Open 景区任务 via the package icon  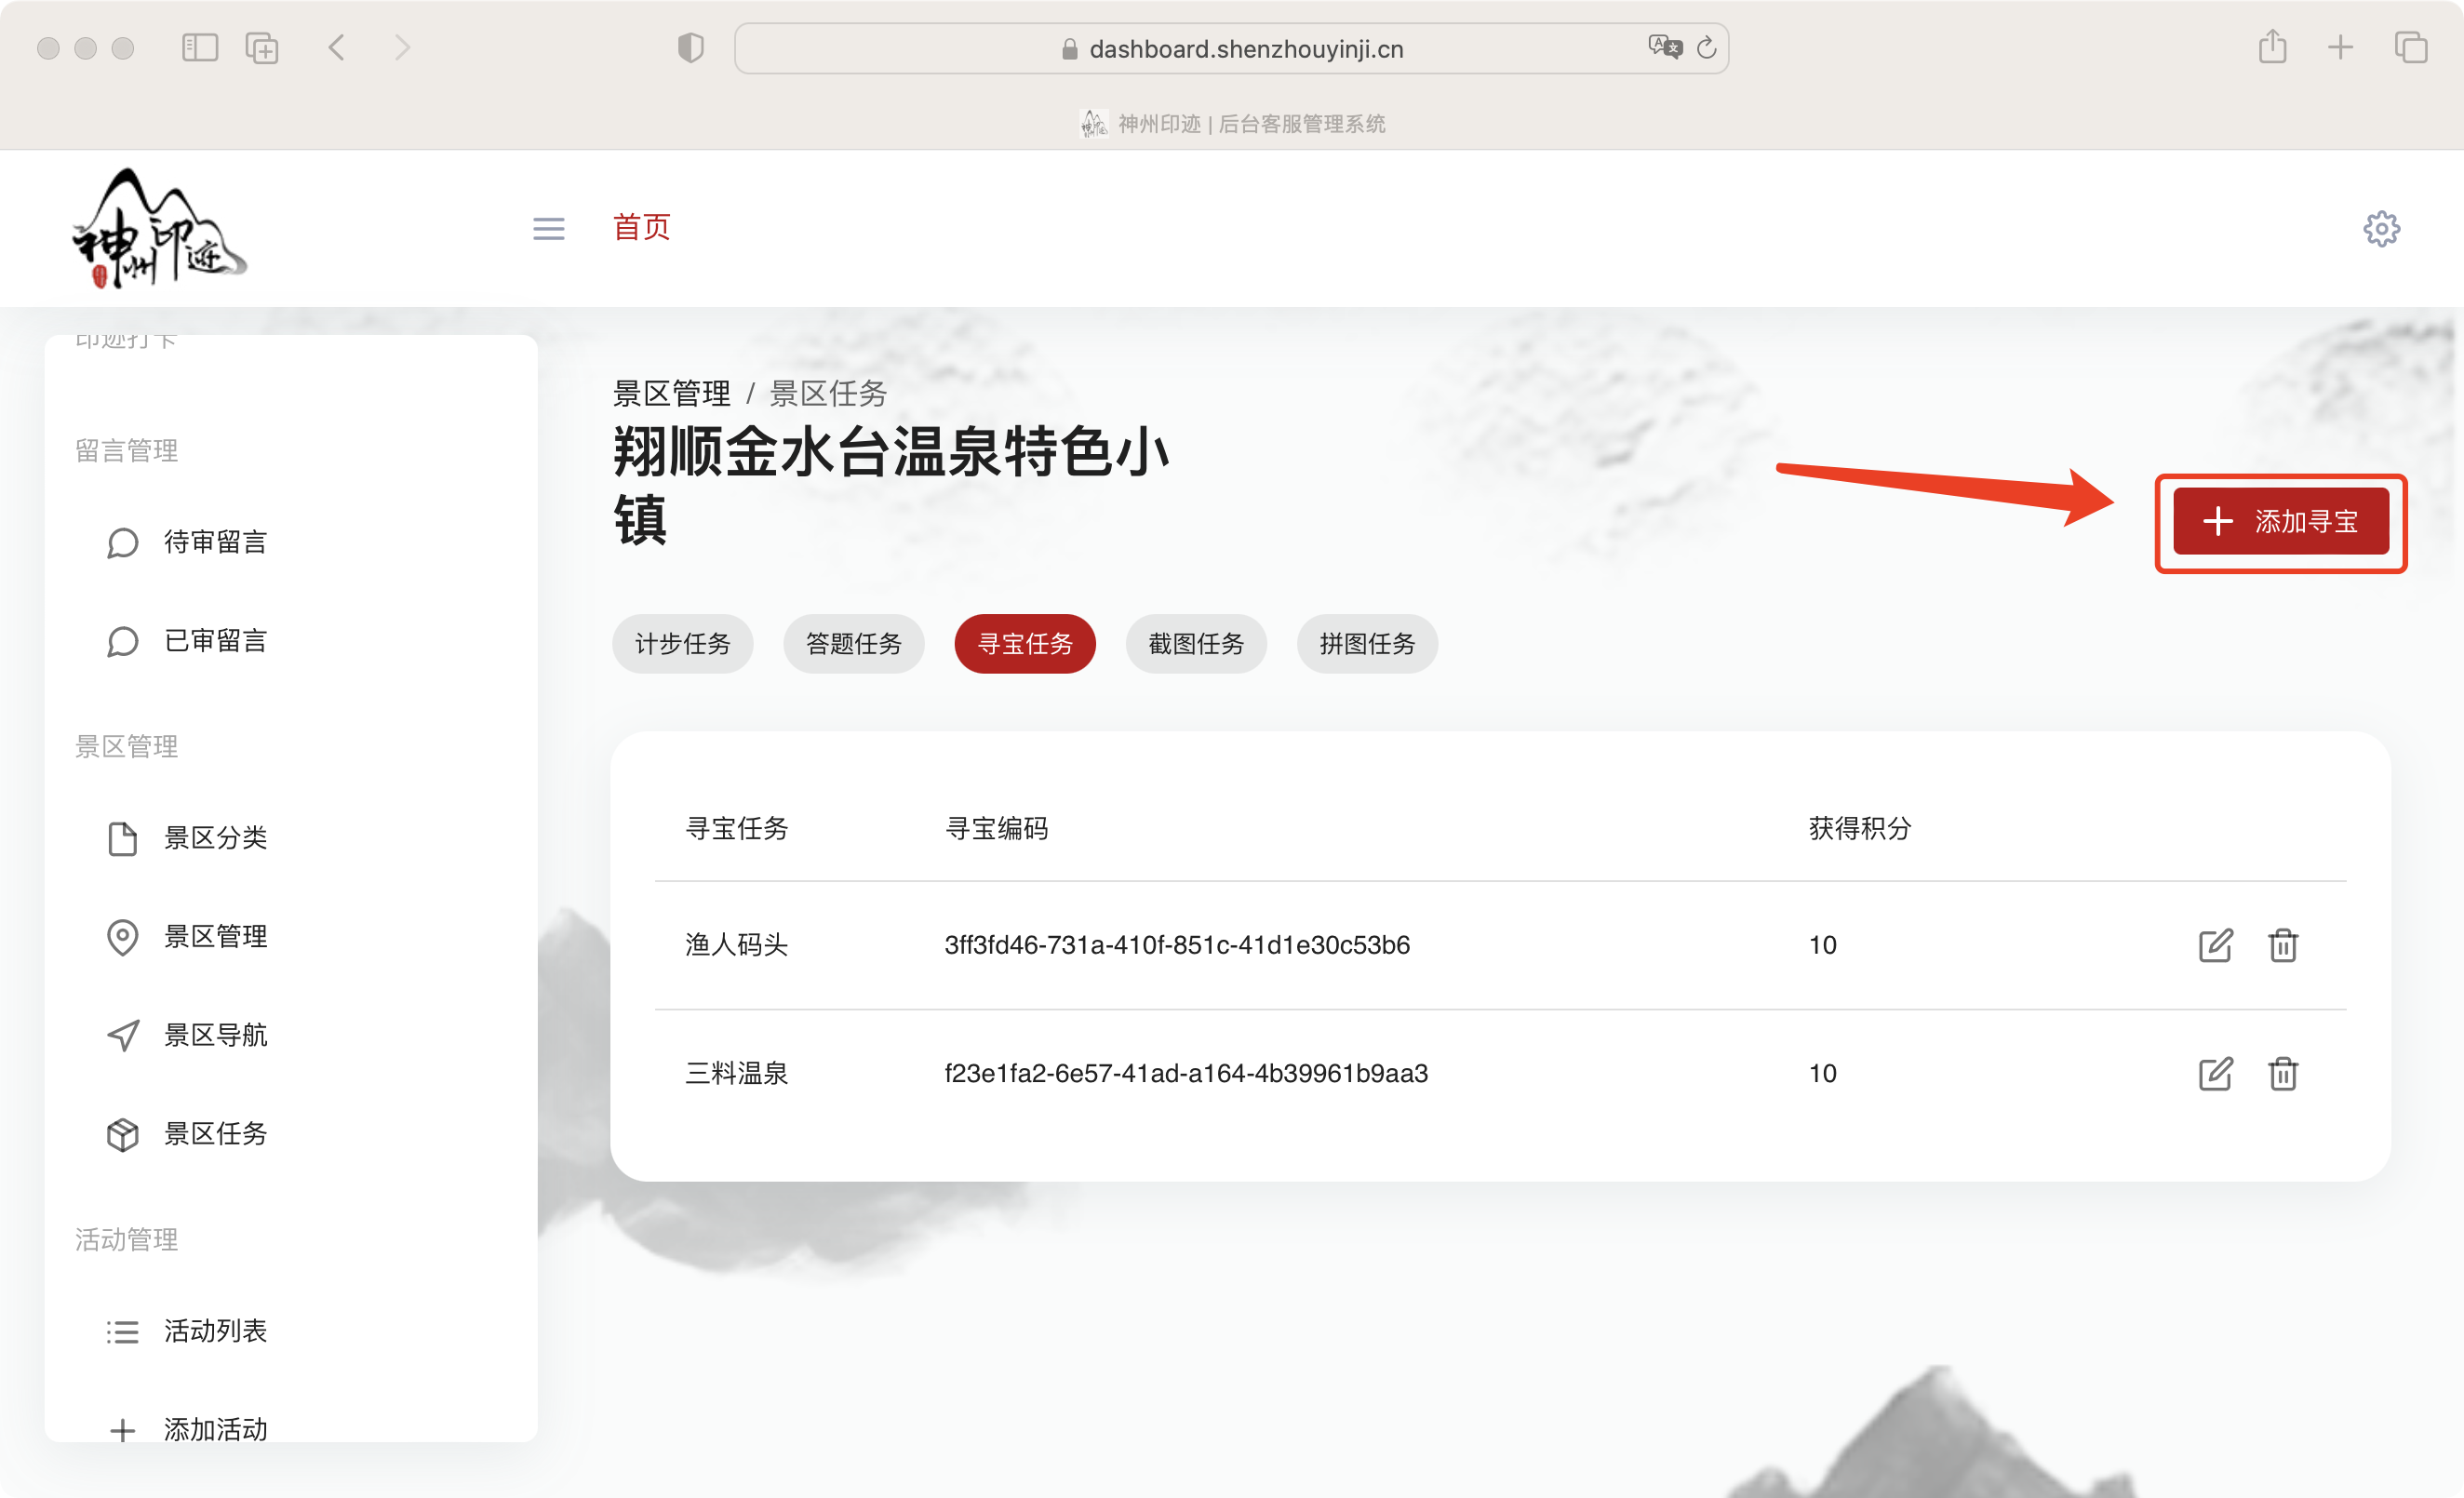tap(122, 1134)
